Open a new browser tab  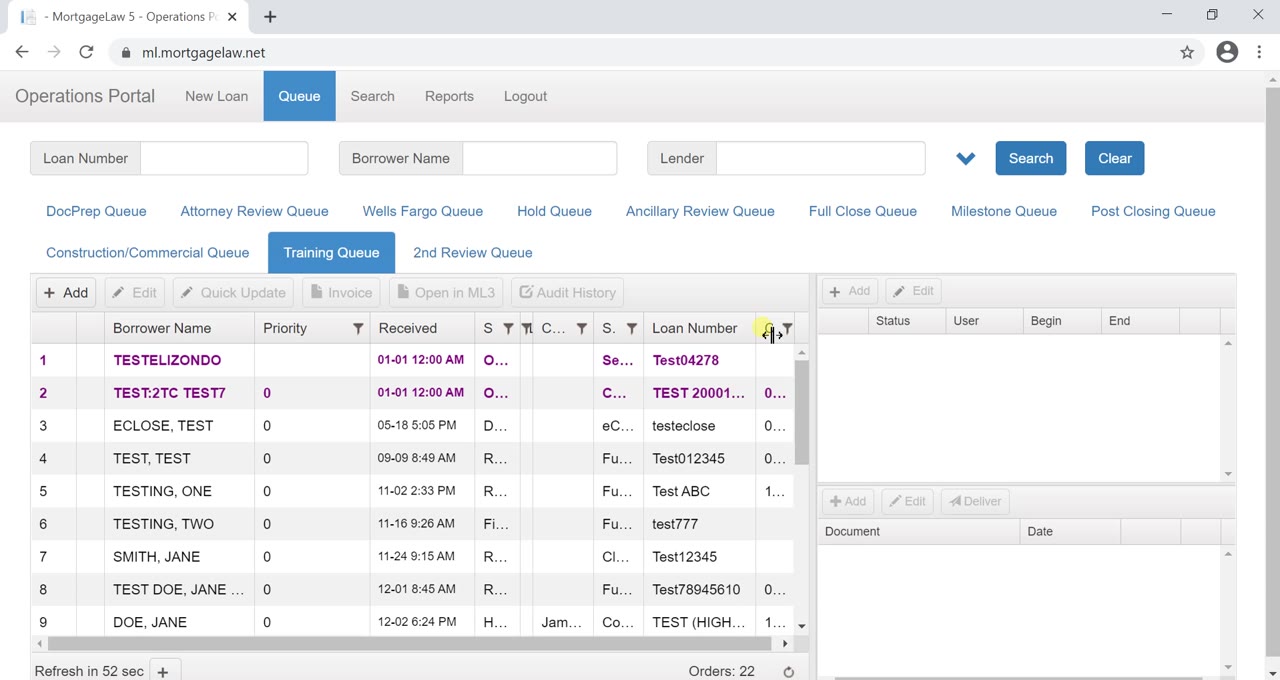pyautogui.click(x=270, y=17)
